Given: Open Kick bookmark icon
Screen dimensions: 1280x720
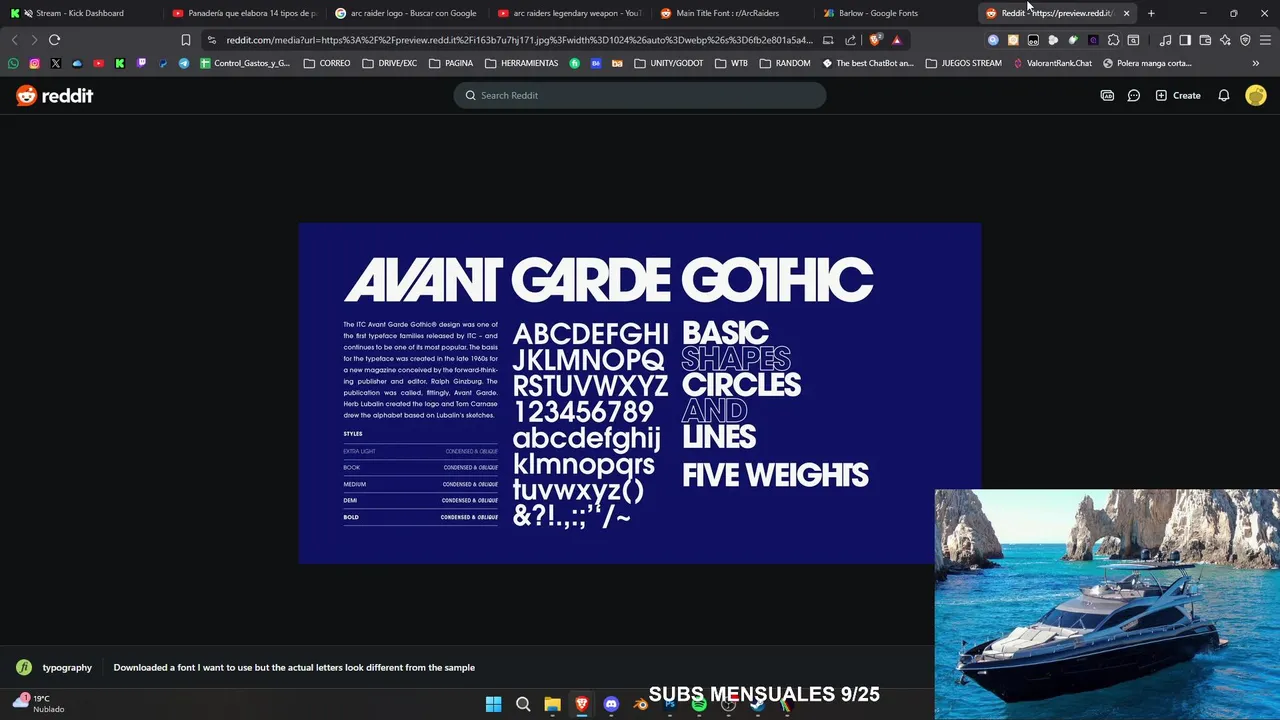Looking at the screenshot, I should [x=120, y=63].
